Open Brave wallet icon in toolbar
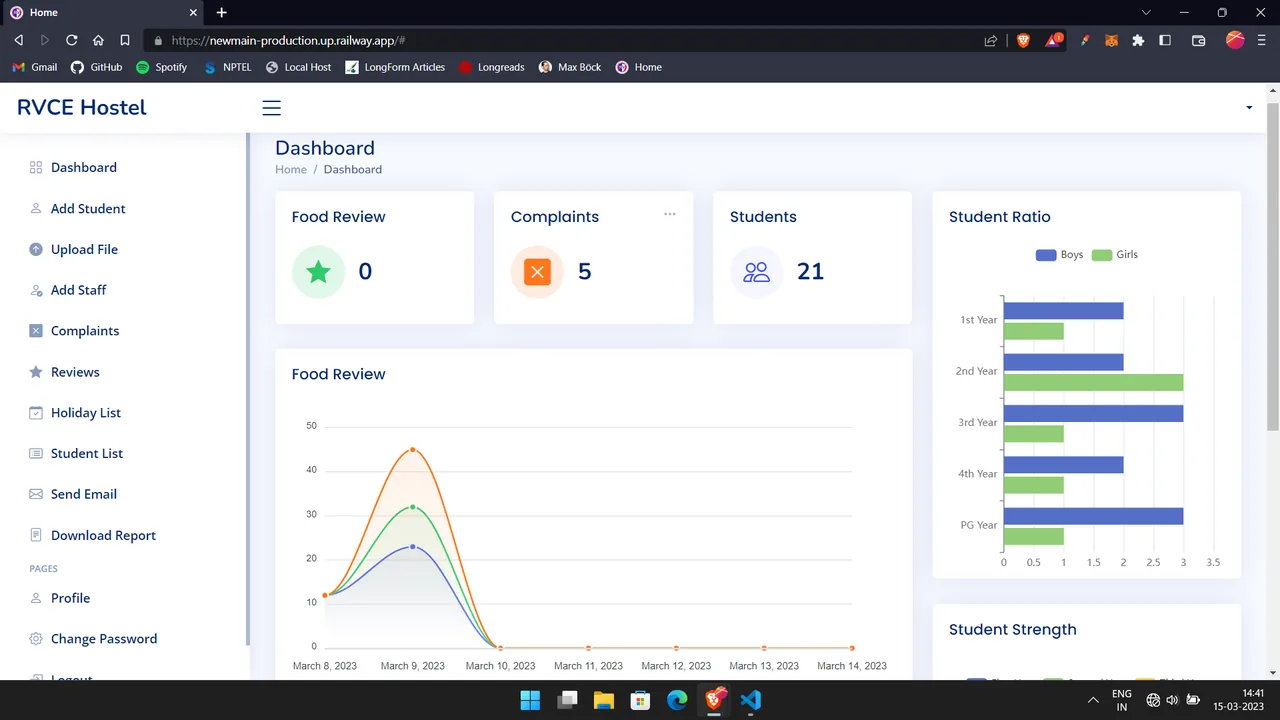The height and width of the screenshot is (720, 1280). tap(1199, 41)
